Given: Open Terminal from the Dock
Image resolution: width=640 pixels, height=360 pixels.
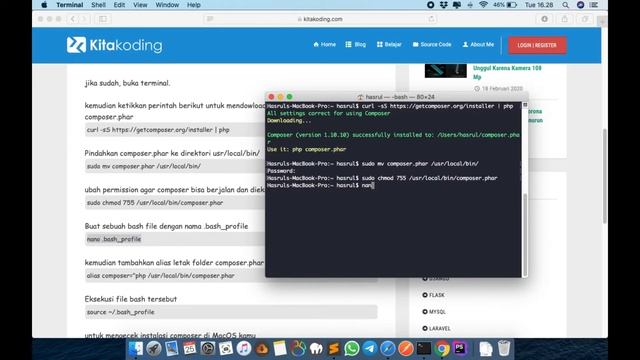Looking at the screenshot, I should click(424, 349).
